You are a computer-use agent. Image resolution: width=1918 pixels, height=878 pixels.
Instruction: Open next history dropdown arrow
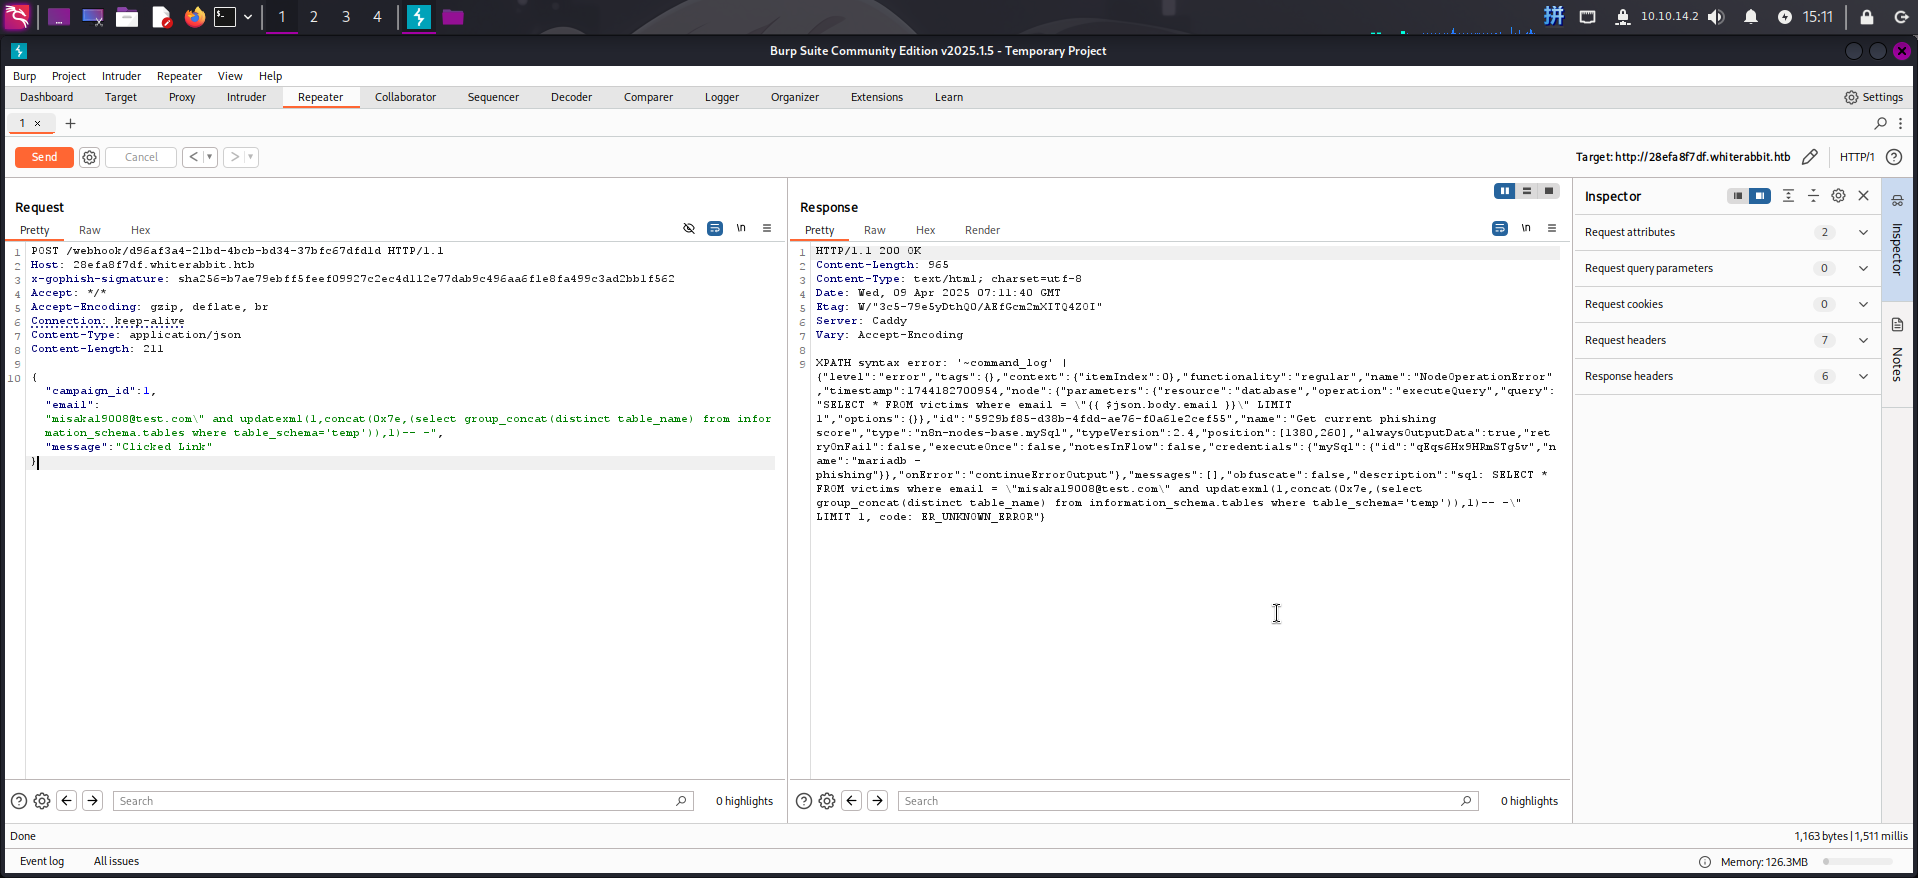click(251, 157)
